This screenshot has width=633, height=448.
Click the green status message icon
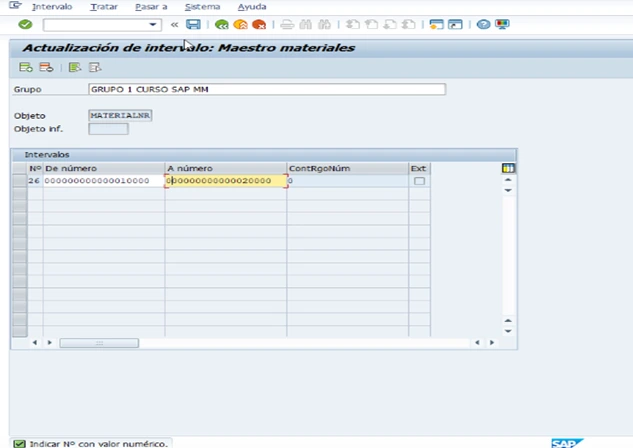(x=19, y=444)
